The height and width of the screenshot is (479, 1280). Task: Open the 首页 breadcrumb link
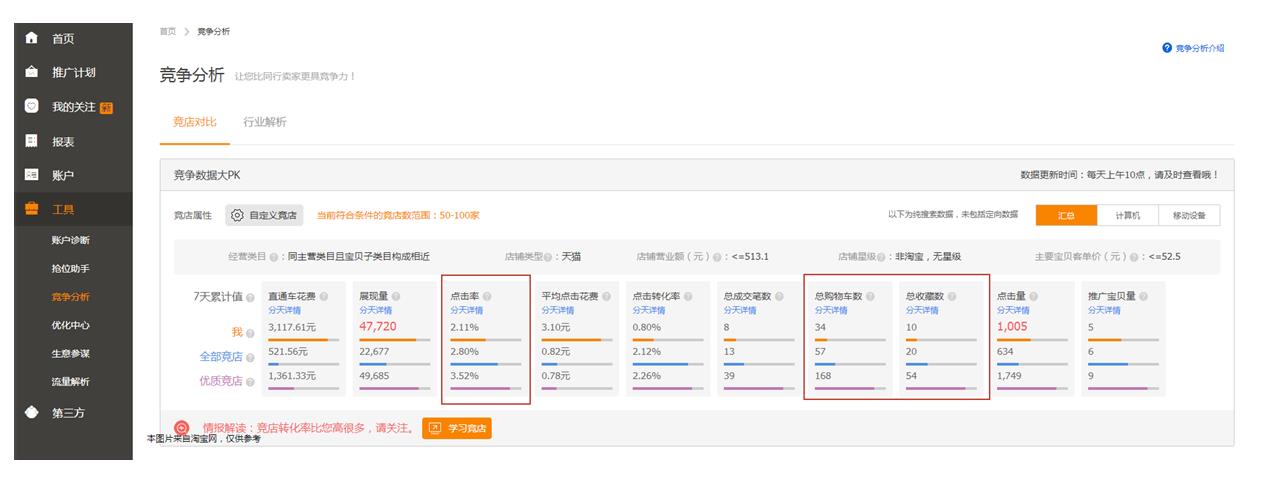coord(167,32)
